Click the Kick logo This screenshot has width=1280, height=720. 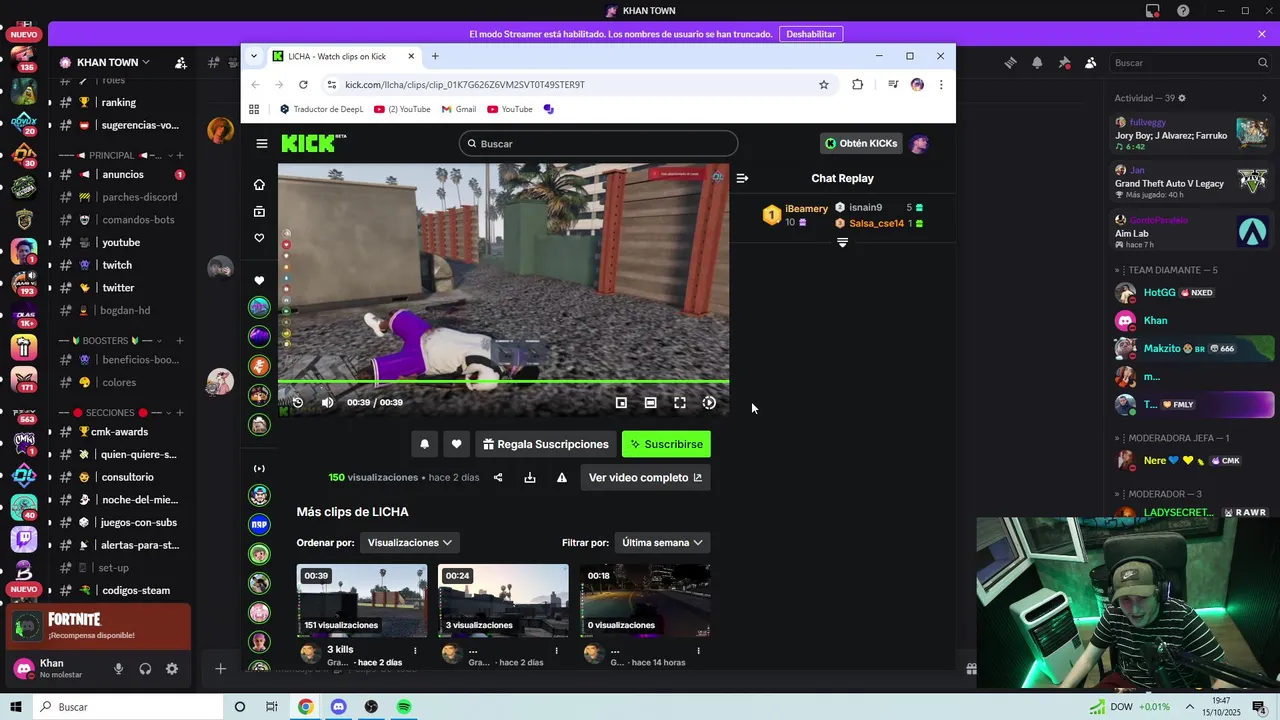(313, 143)
